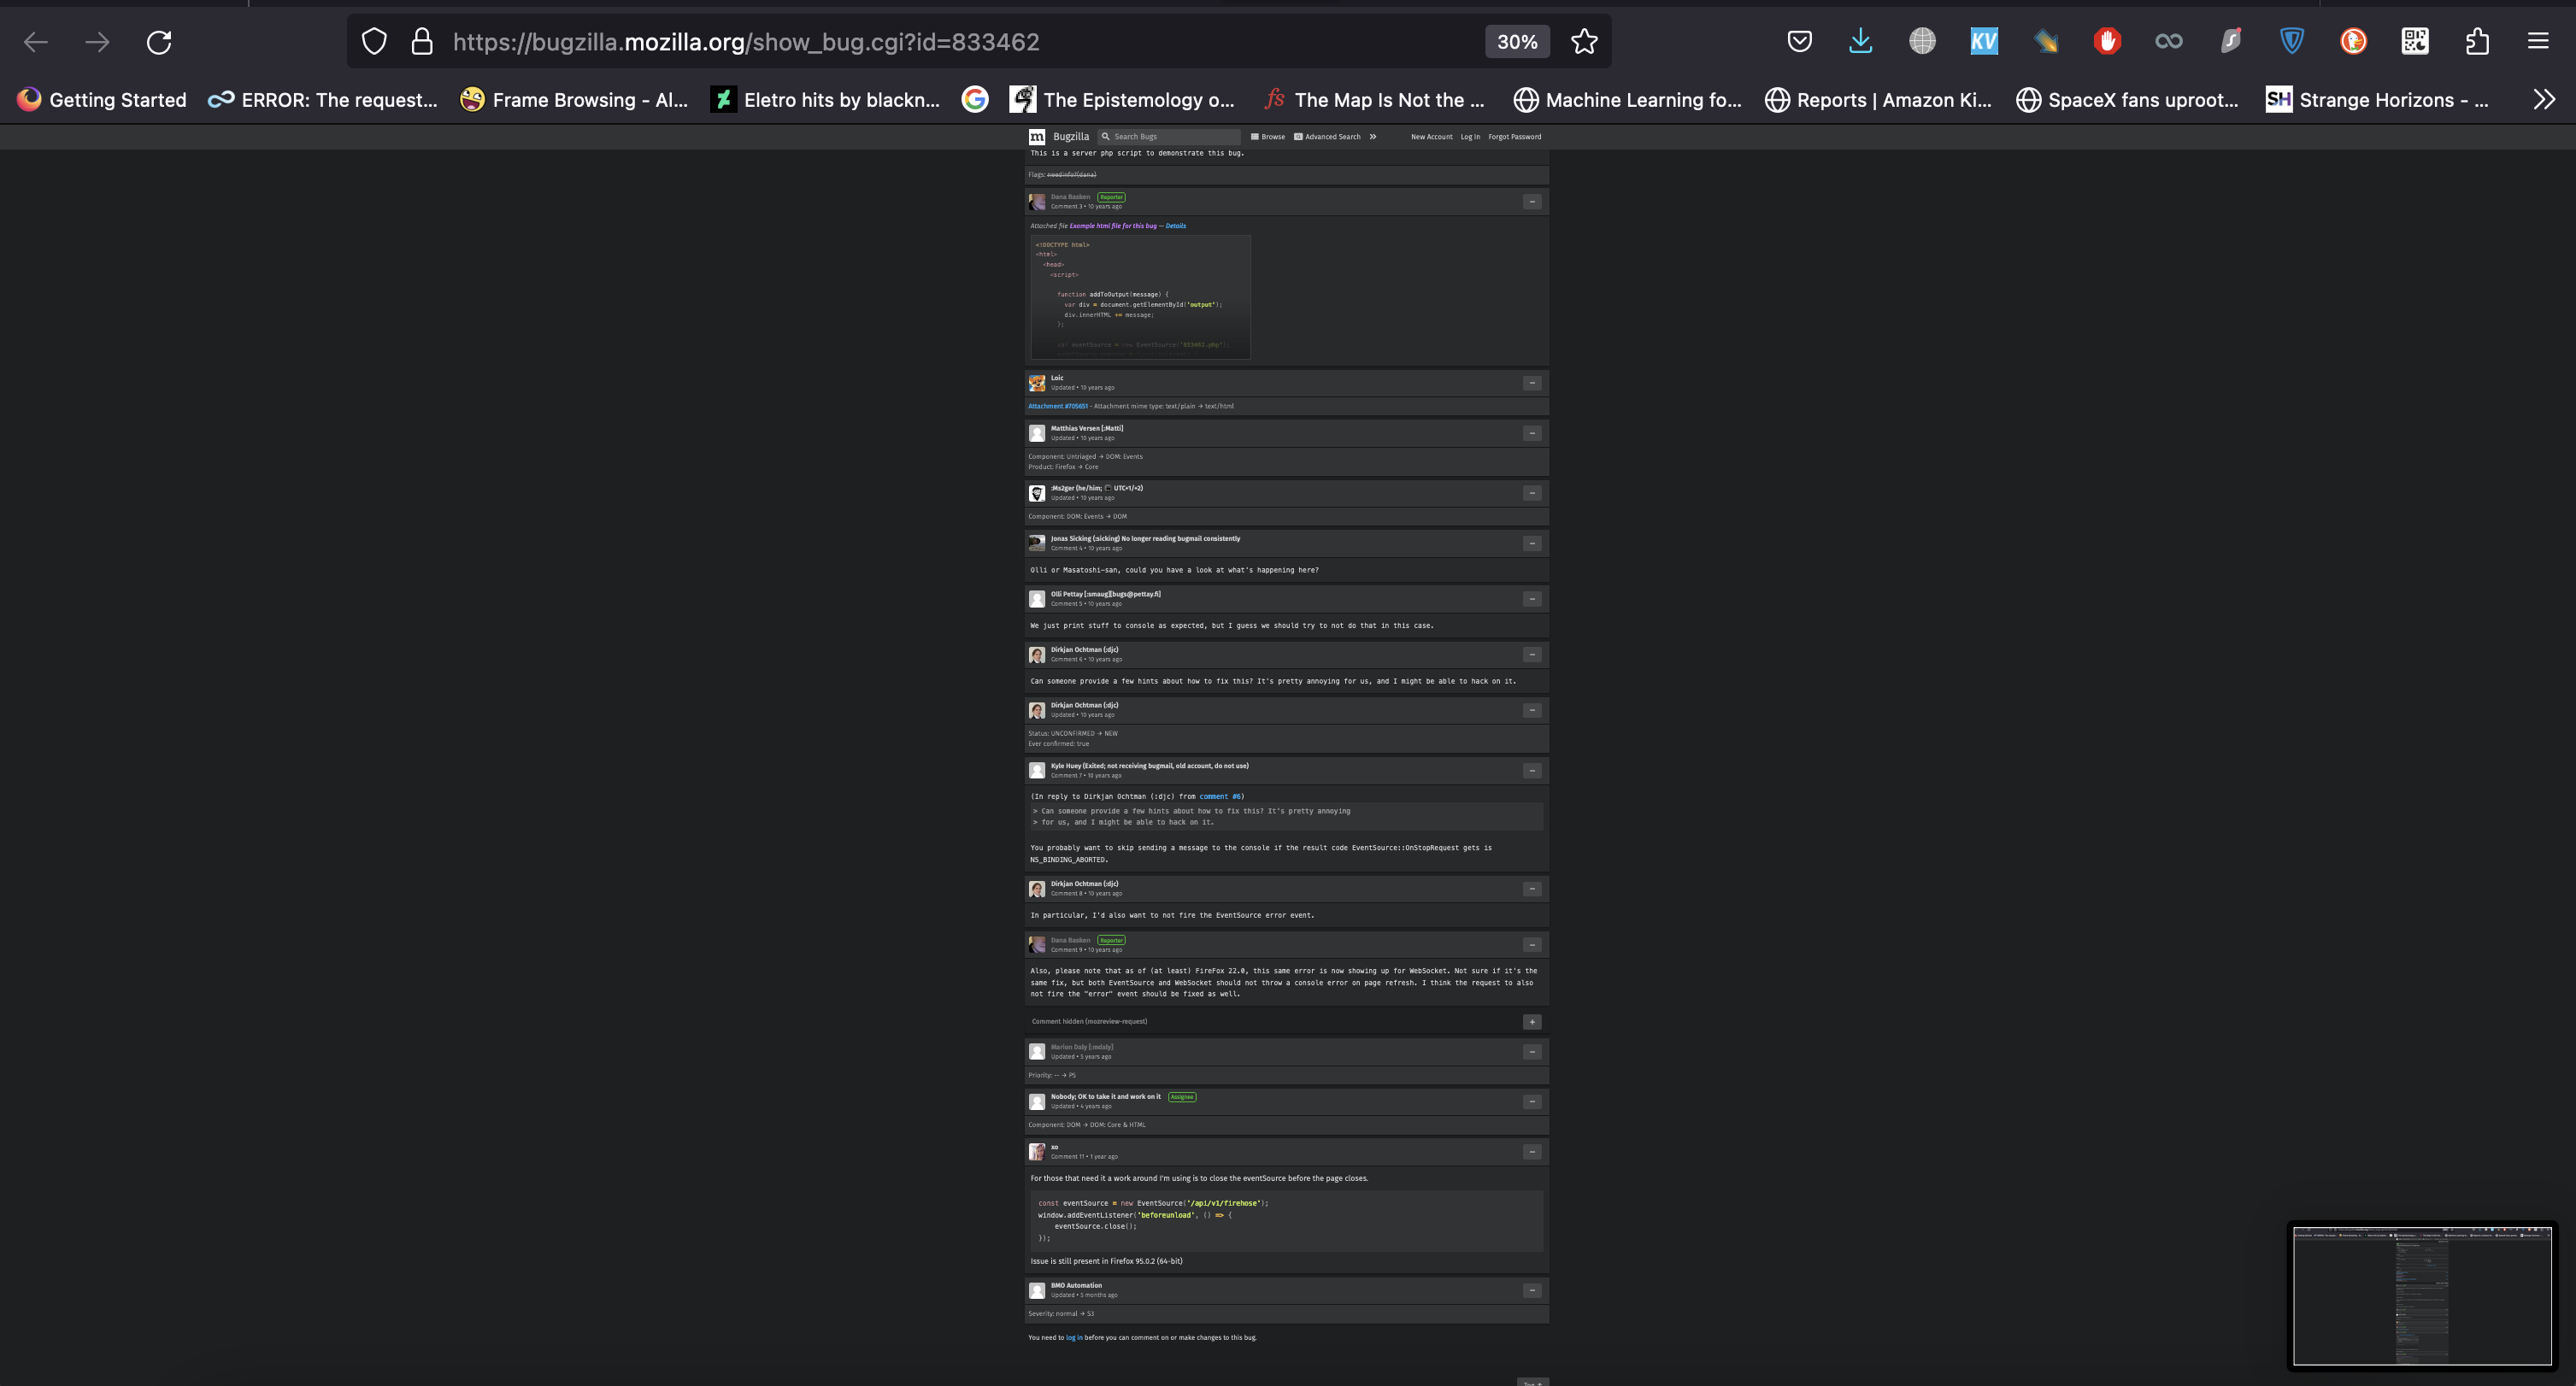The height and width of the screenshot is (1386, 2576).
Task: Adjust the 30% page zoom control
Action: (1516, 41)
